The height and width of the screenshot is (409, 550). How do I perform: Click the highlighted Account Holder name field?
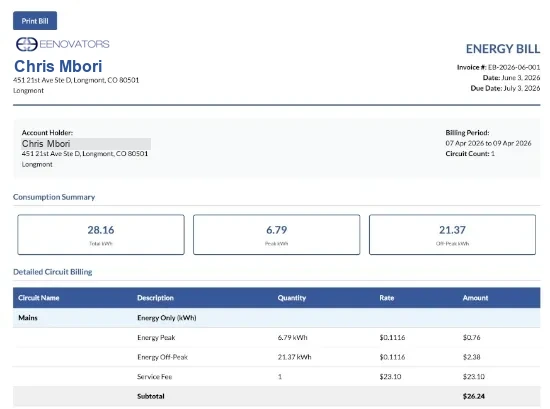[86, 144]
